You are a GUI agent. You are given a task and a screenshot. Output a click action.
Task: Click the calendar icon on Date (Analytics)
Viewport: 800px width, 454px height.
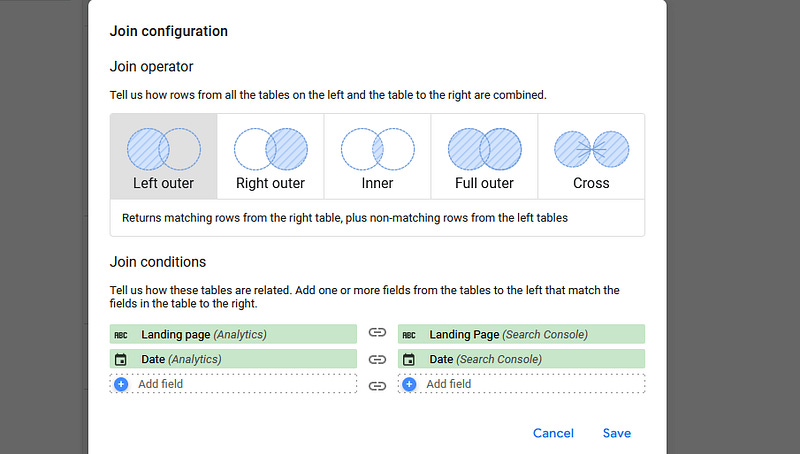pyautogui.click(x=121, y=359)
